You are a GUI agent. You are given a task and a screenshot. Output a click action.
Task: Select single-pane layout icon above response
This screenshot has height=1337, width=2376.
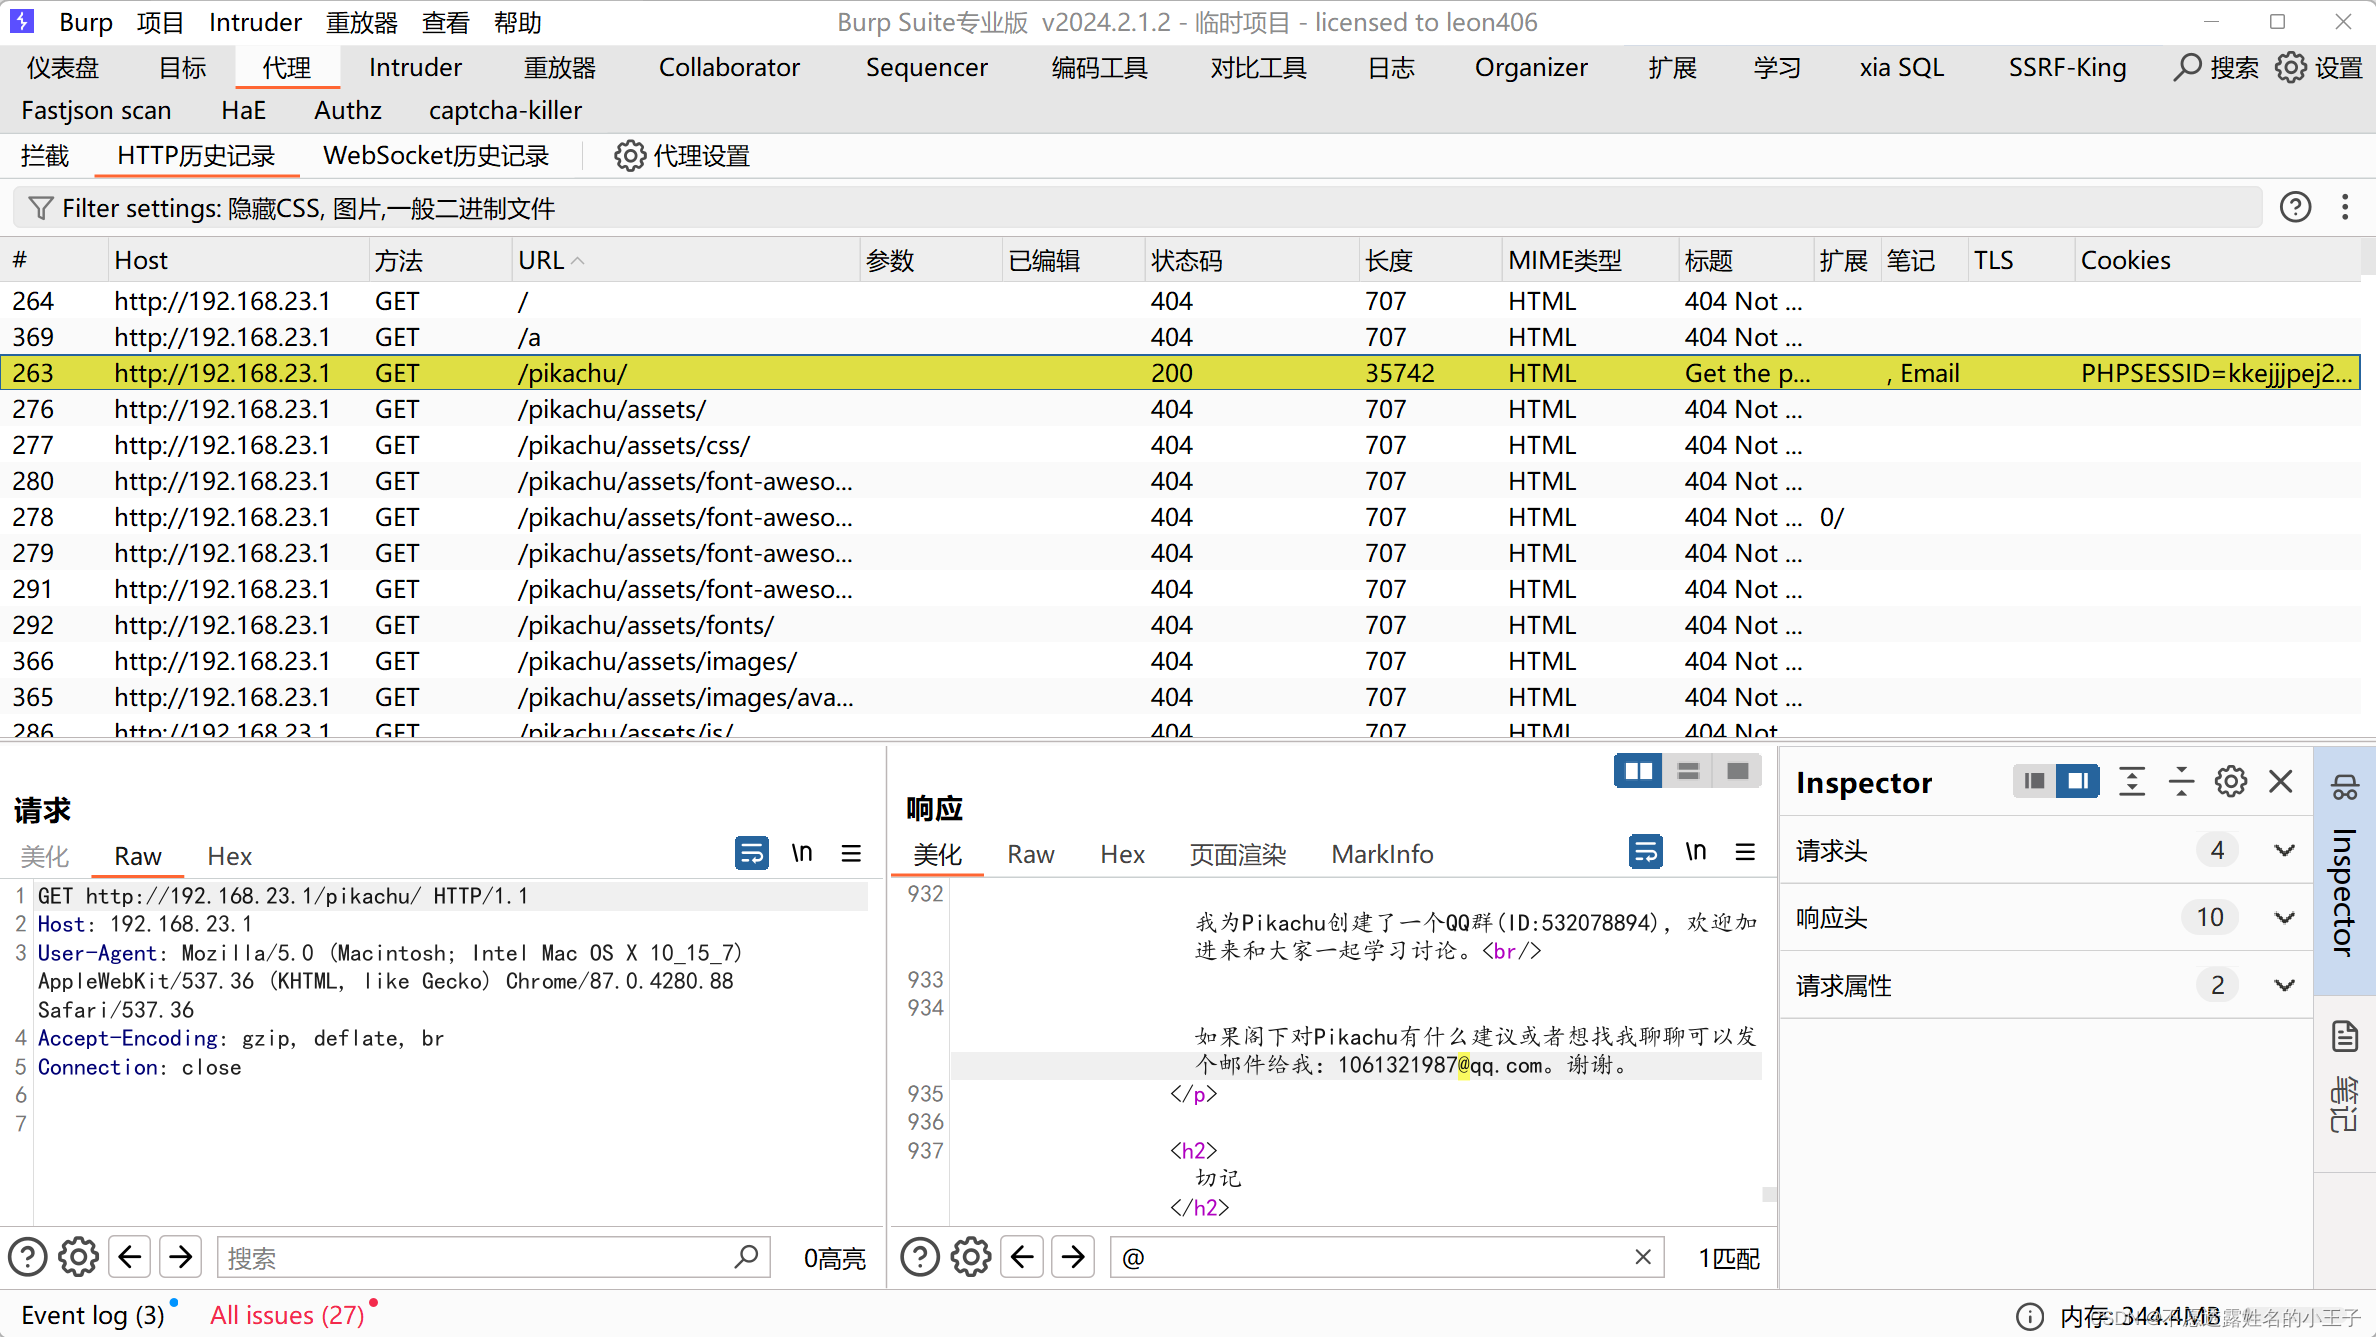click(x=1737, y=770)
